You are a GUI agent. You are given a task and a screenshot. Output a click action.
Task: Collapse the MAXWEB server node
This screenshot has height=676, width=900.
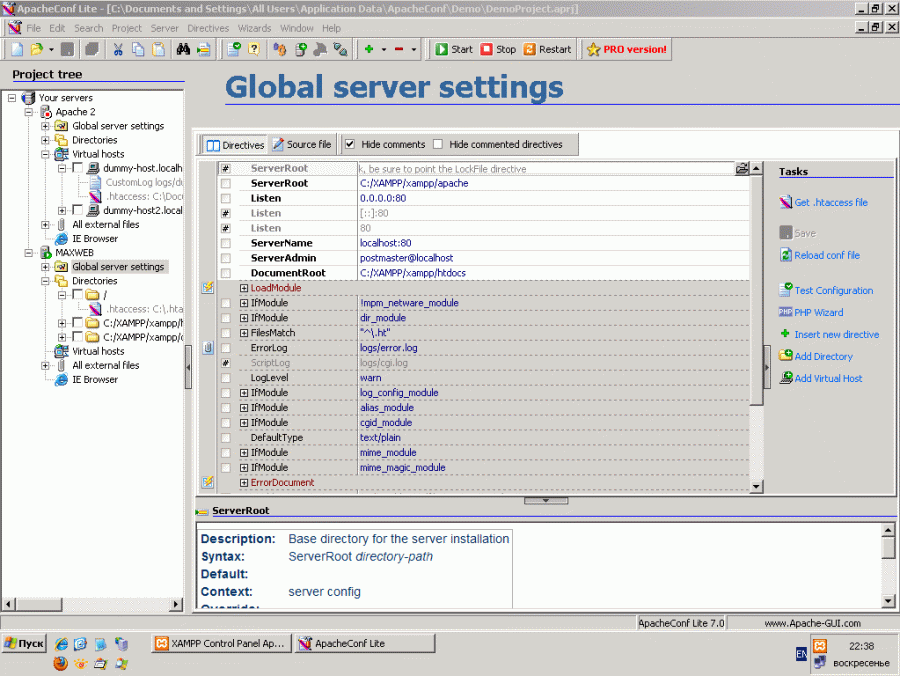tap(29, 252)
